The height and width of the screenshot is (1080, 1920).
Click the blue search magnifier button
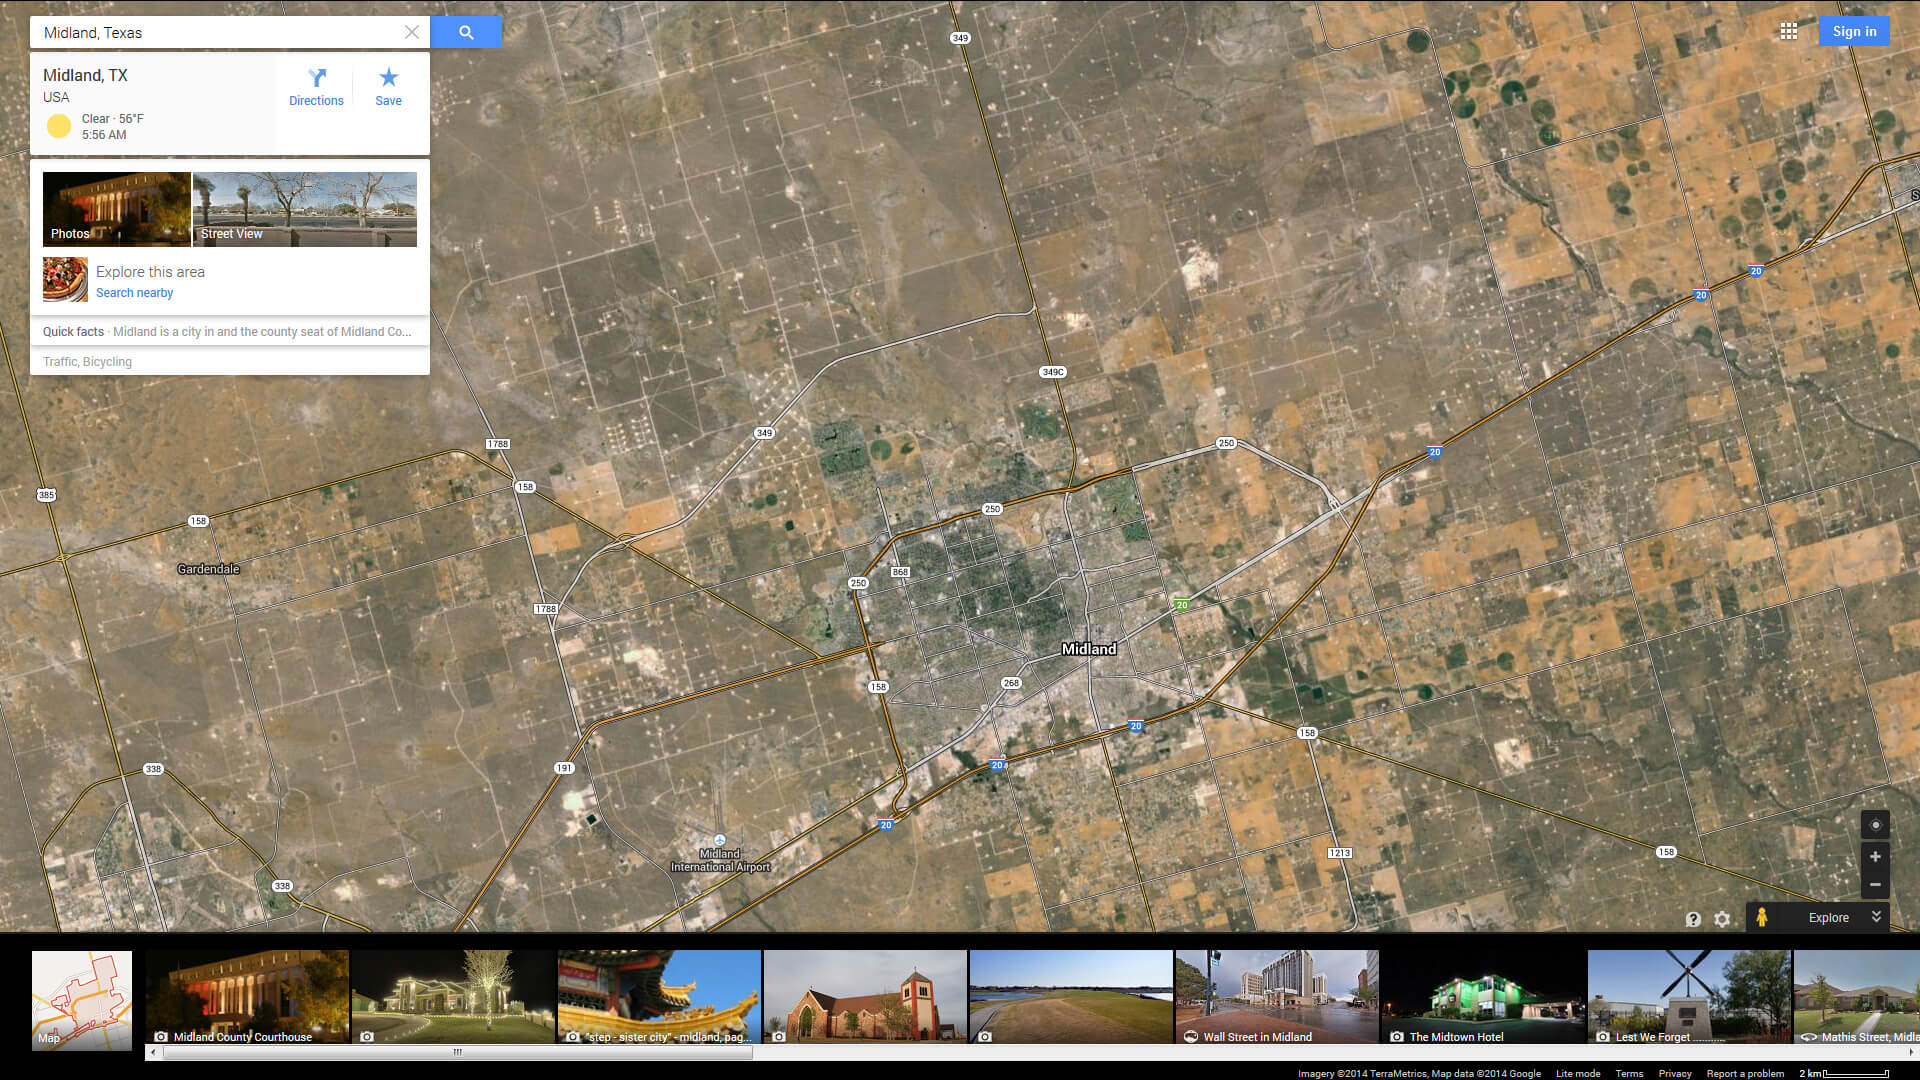(x=466, y=32)
